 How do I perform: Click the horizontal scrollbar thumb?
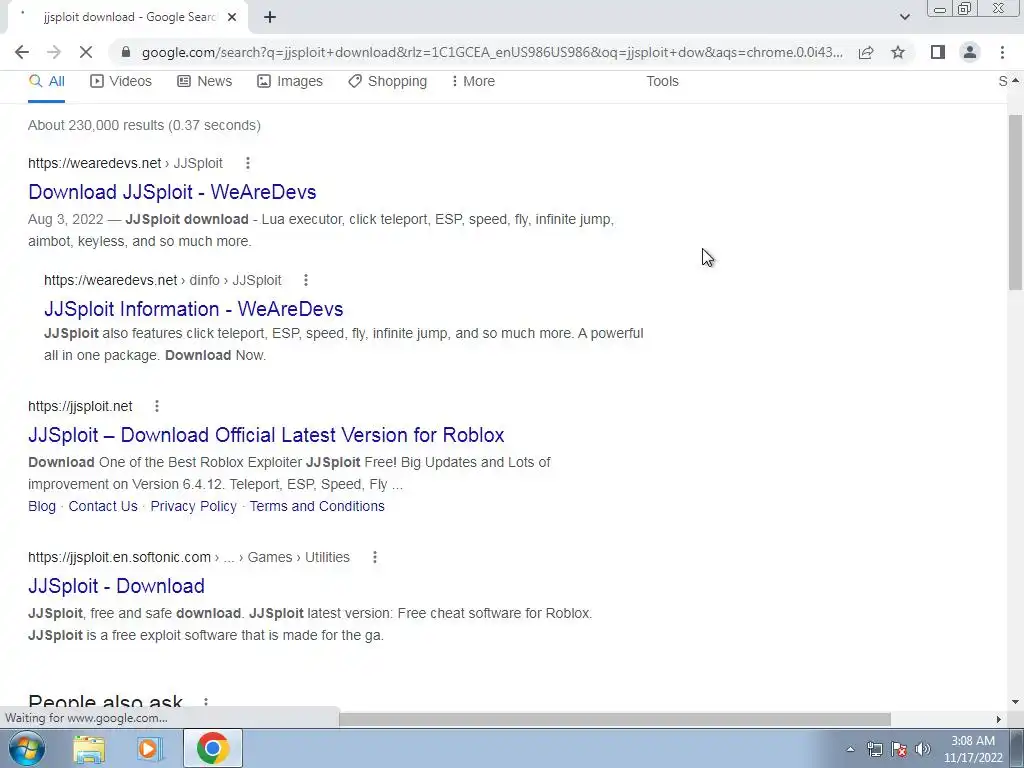tap(615, 719)
